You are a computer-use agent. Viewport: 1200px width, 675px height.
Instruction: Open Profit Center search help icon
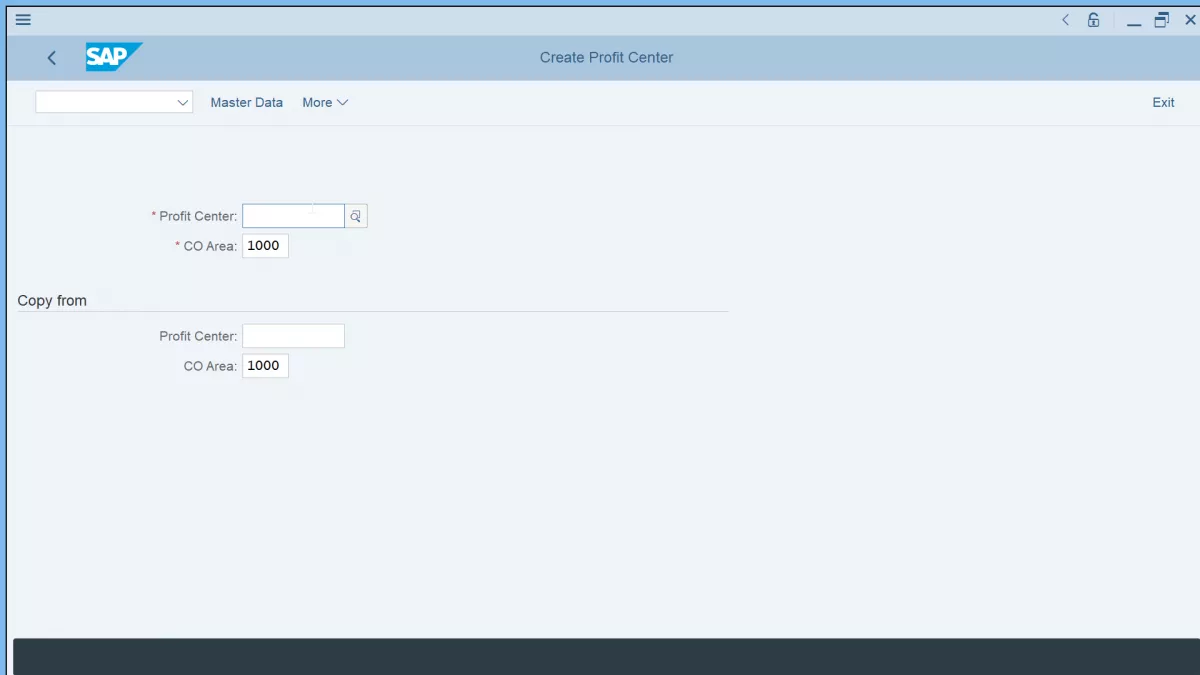point(356,216)
